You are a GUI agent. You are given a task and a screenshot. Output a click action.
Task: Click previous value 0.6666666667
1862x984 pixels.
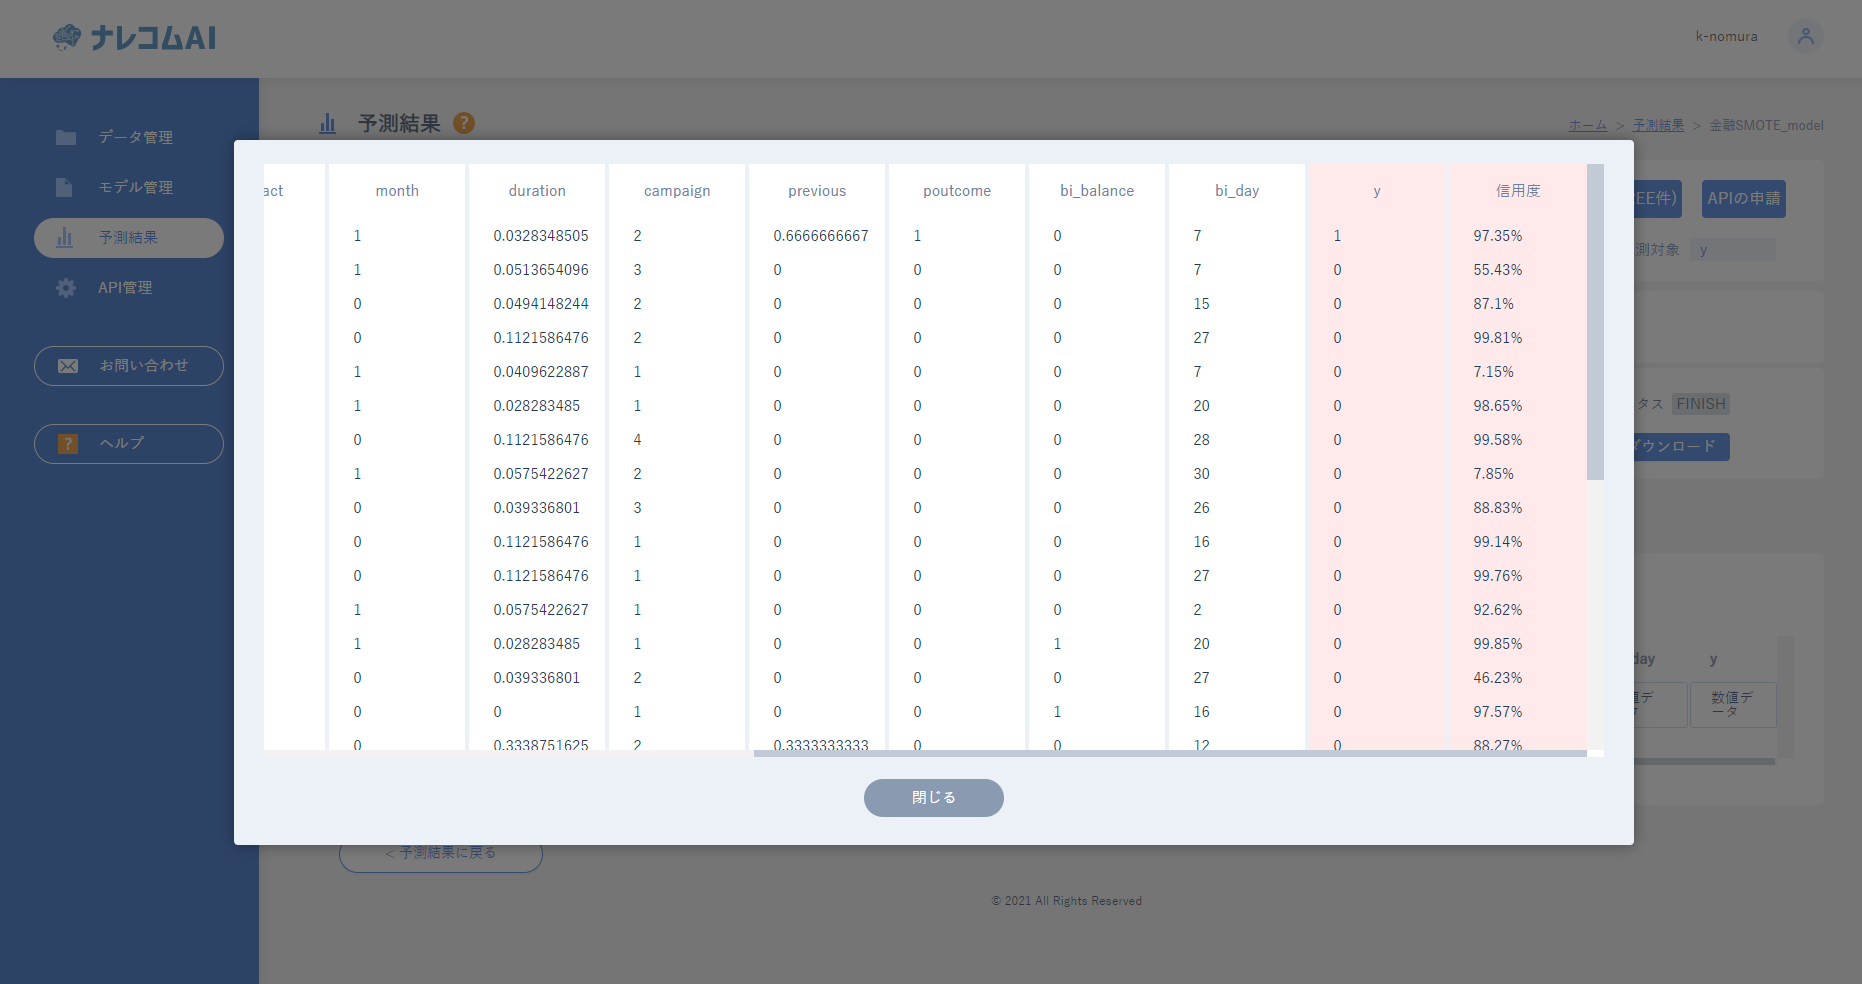(821, 236)
